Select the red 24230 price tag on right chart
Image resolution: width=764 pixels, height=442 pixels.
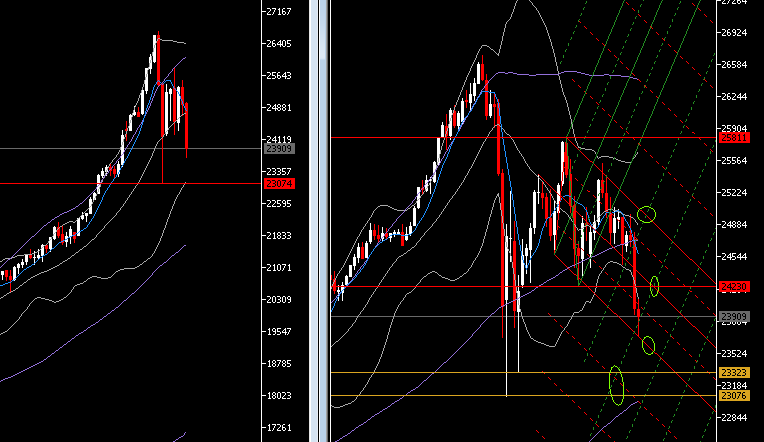pyautogui.click(x=734, y=287)
